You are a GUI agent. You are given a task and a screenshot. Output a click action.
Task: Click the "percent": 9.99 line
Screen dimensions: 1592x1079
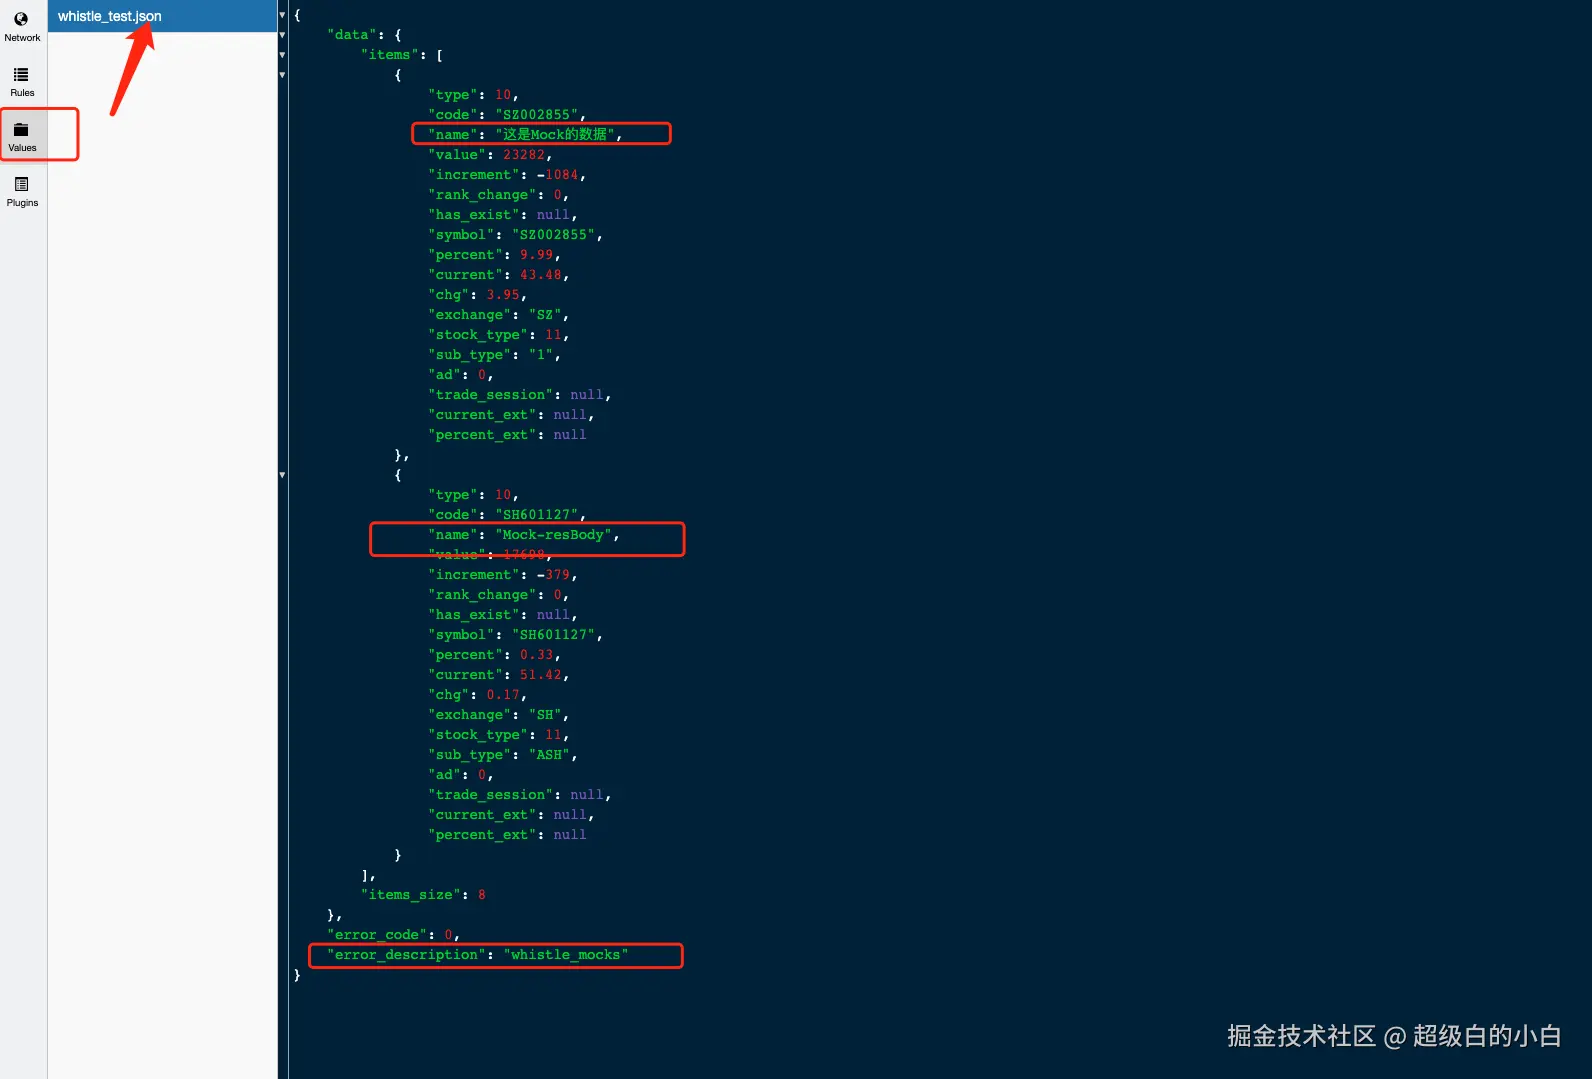[x=494, y=255]
